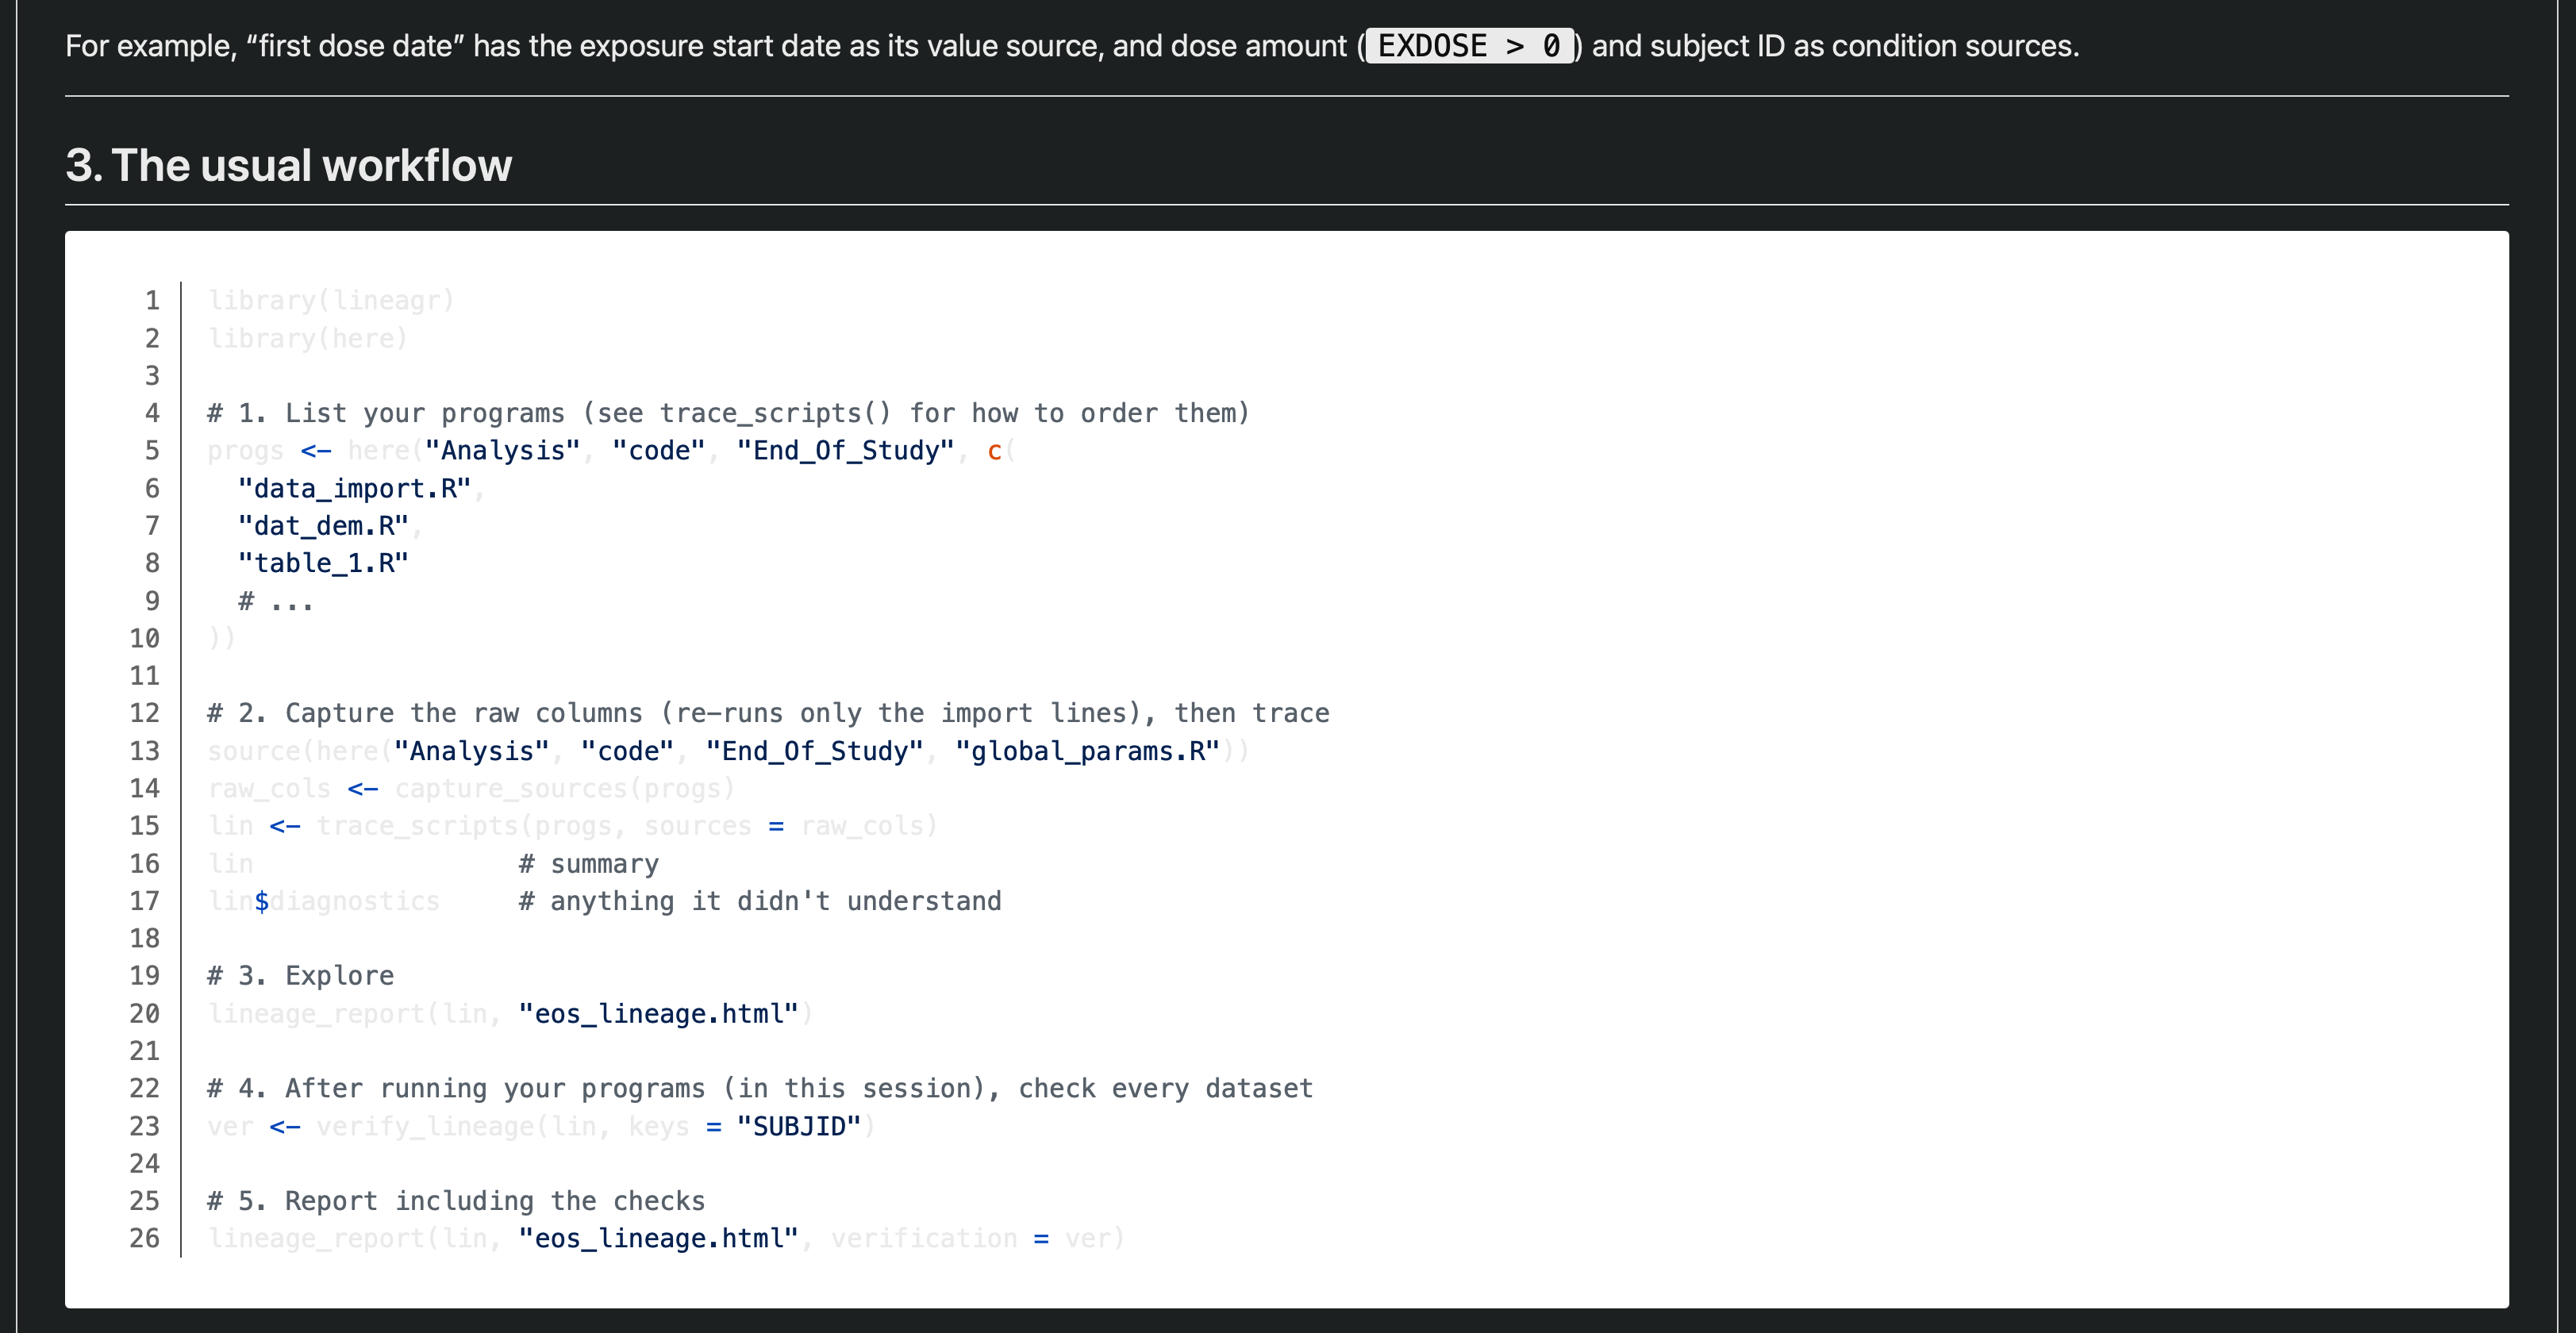
Task: Click the "global_params.R" string on line 13
Action: (x=1087, y=751)
